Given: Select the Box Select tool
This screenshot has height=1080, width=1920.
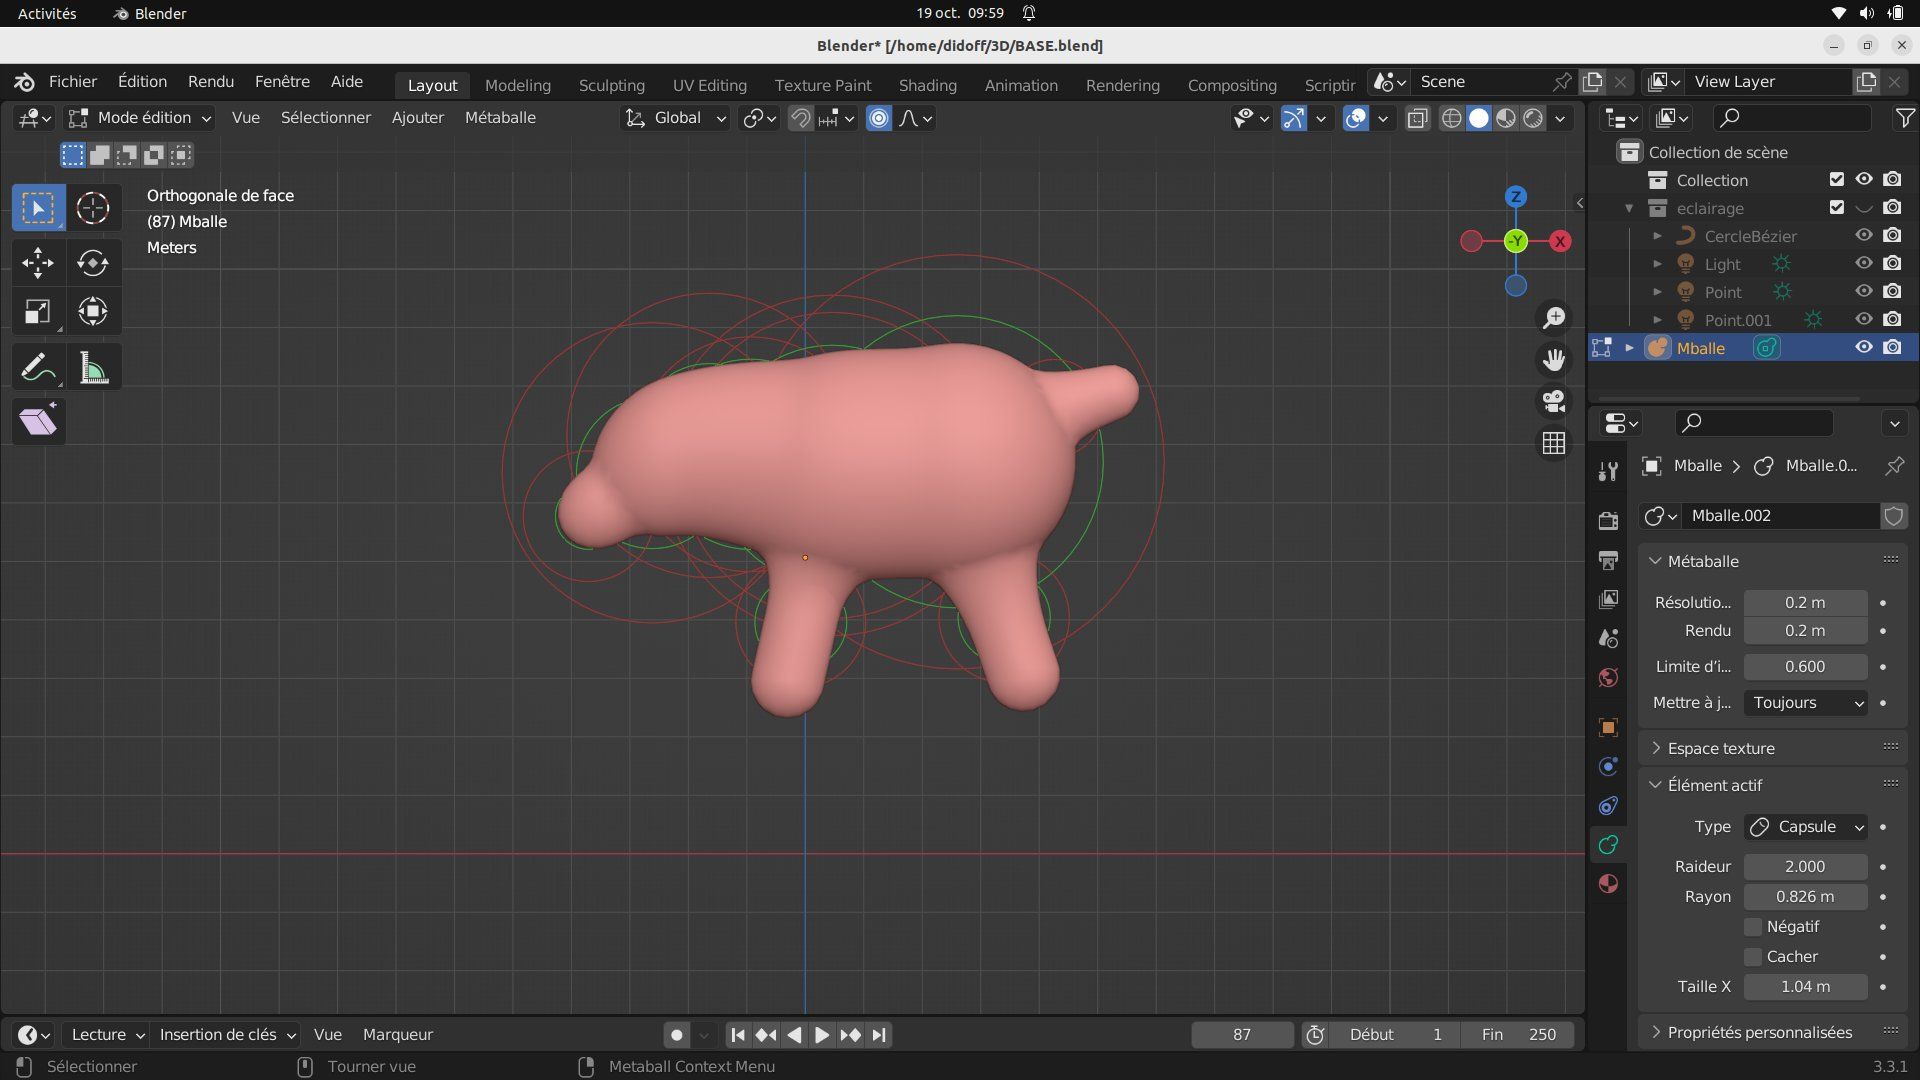Looking at the screenshot, I should click(38, 208).
